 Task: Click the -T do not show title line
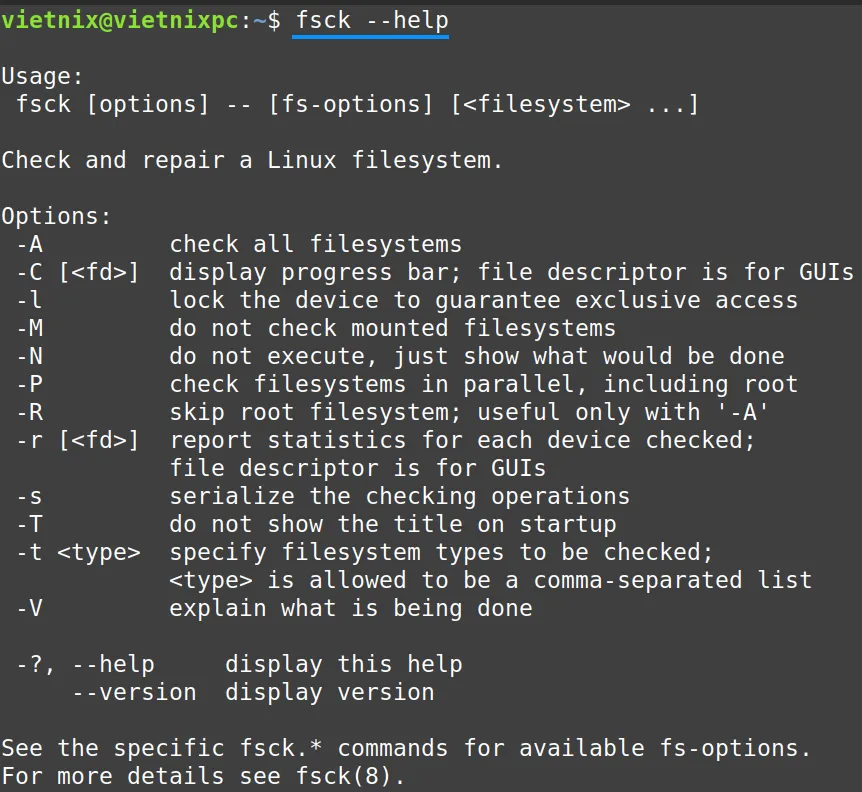316,524
